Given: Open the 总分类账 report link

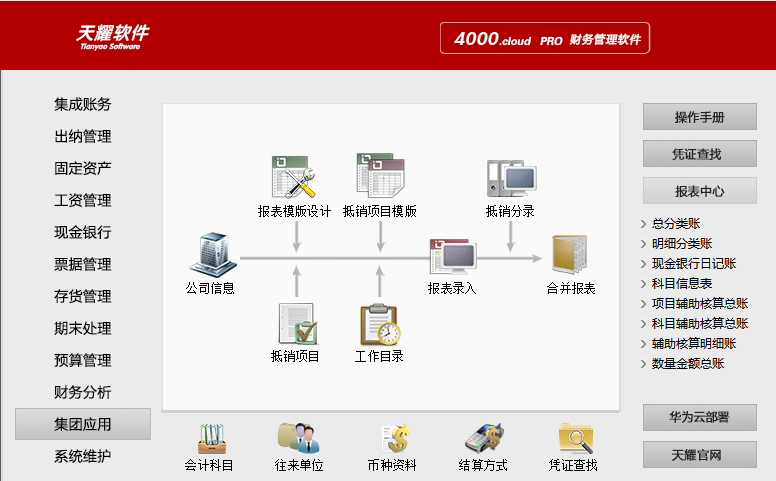Looking at the screenshot, I should click(x=675, y=224).
